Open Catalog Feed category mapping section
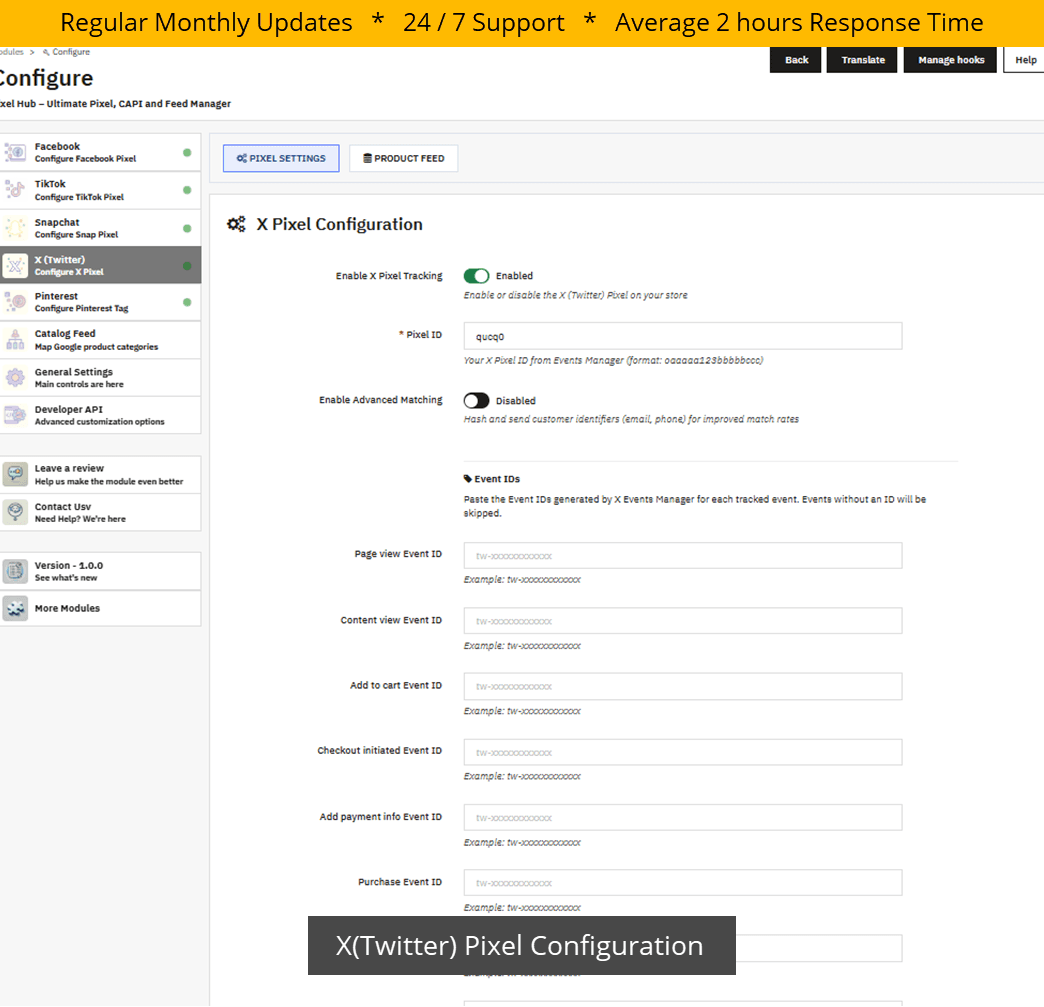 click(101, 340)
